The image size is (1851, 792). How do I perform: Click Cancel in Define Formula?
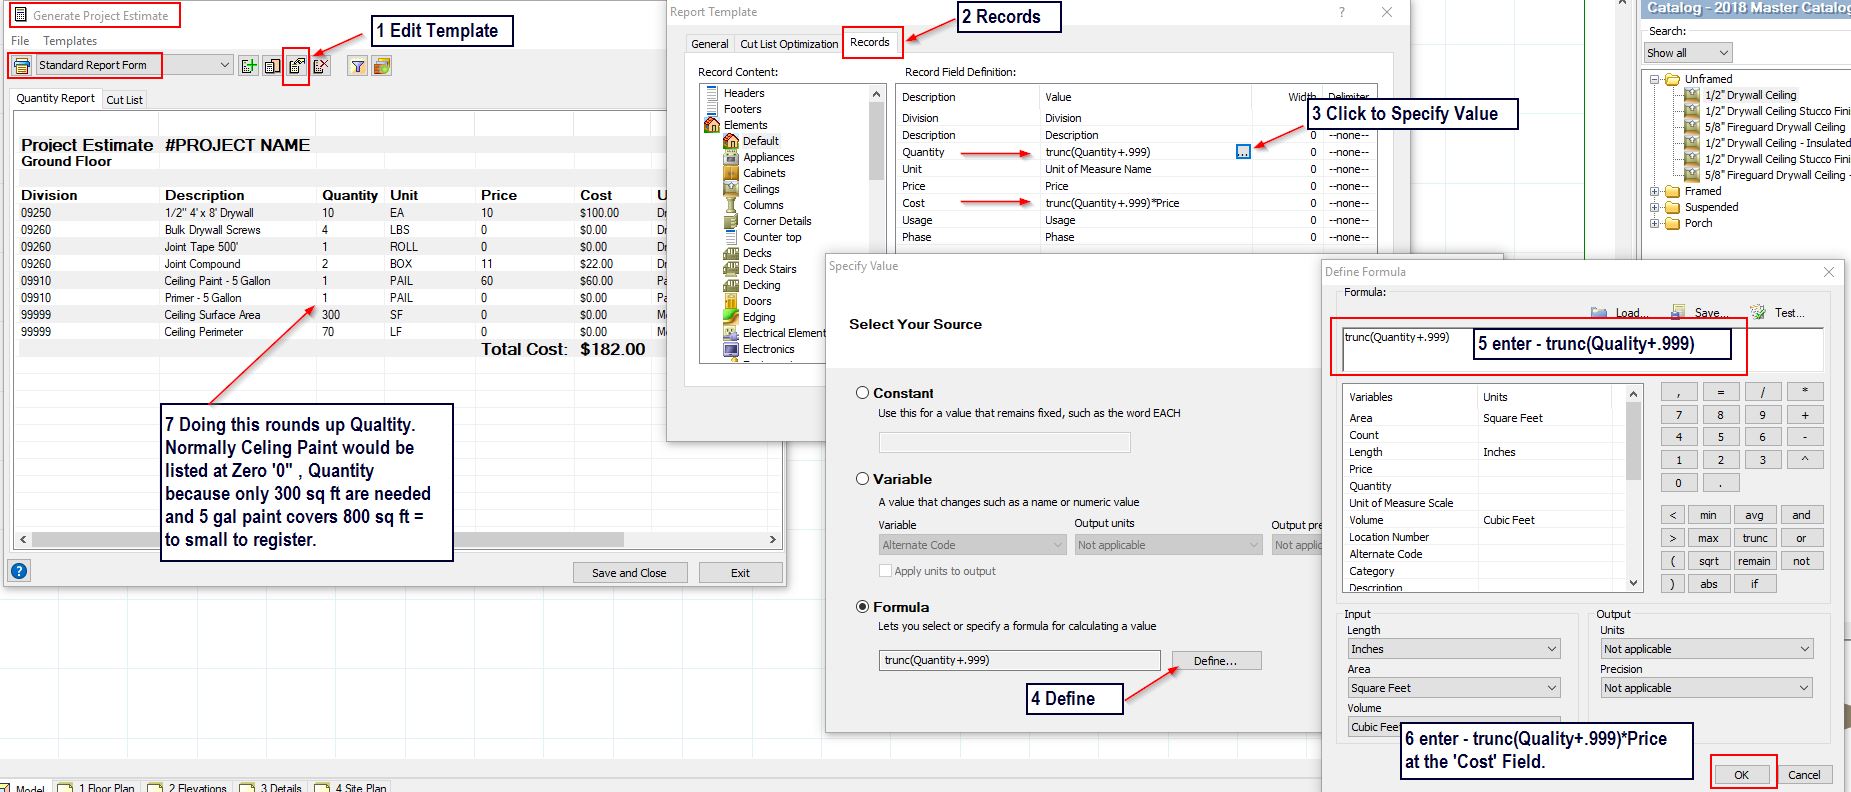tap(1804, 775)
